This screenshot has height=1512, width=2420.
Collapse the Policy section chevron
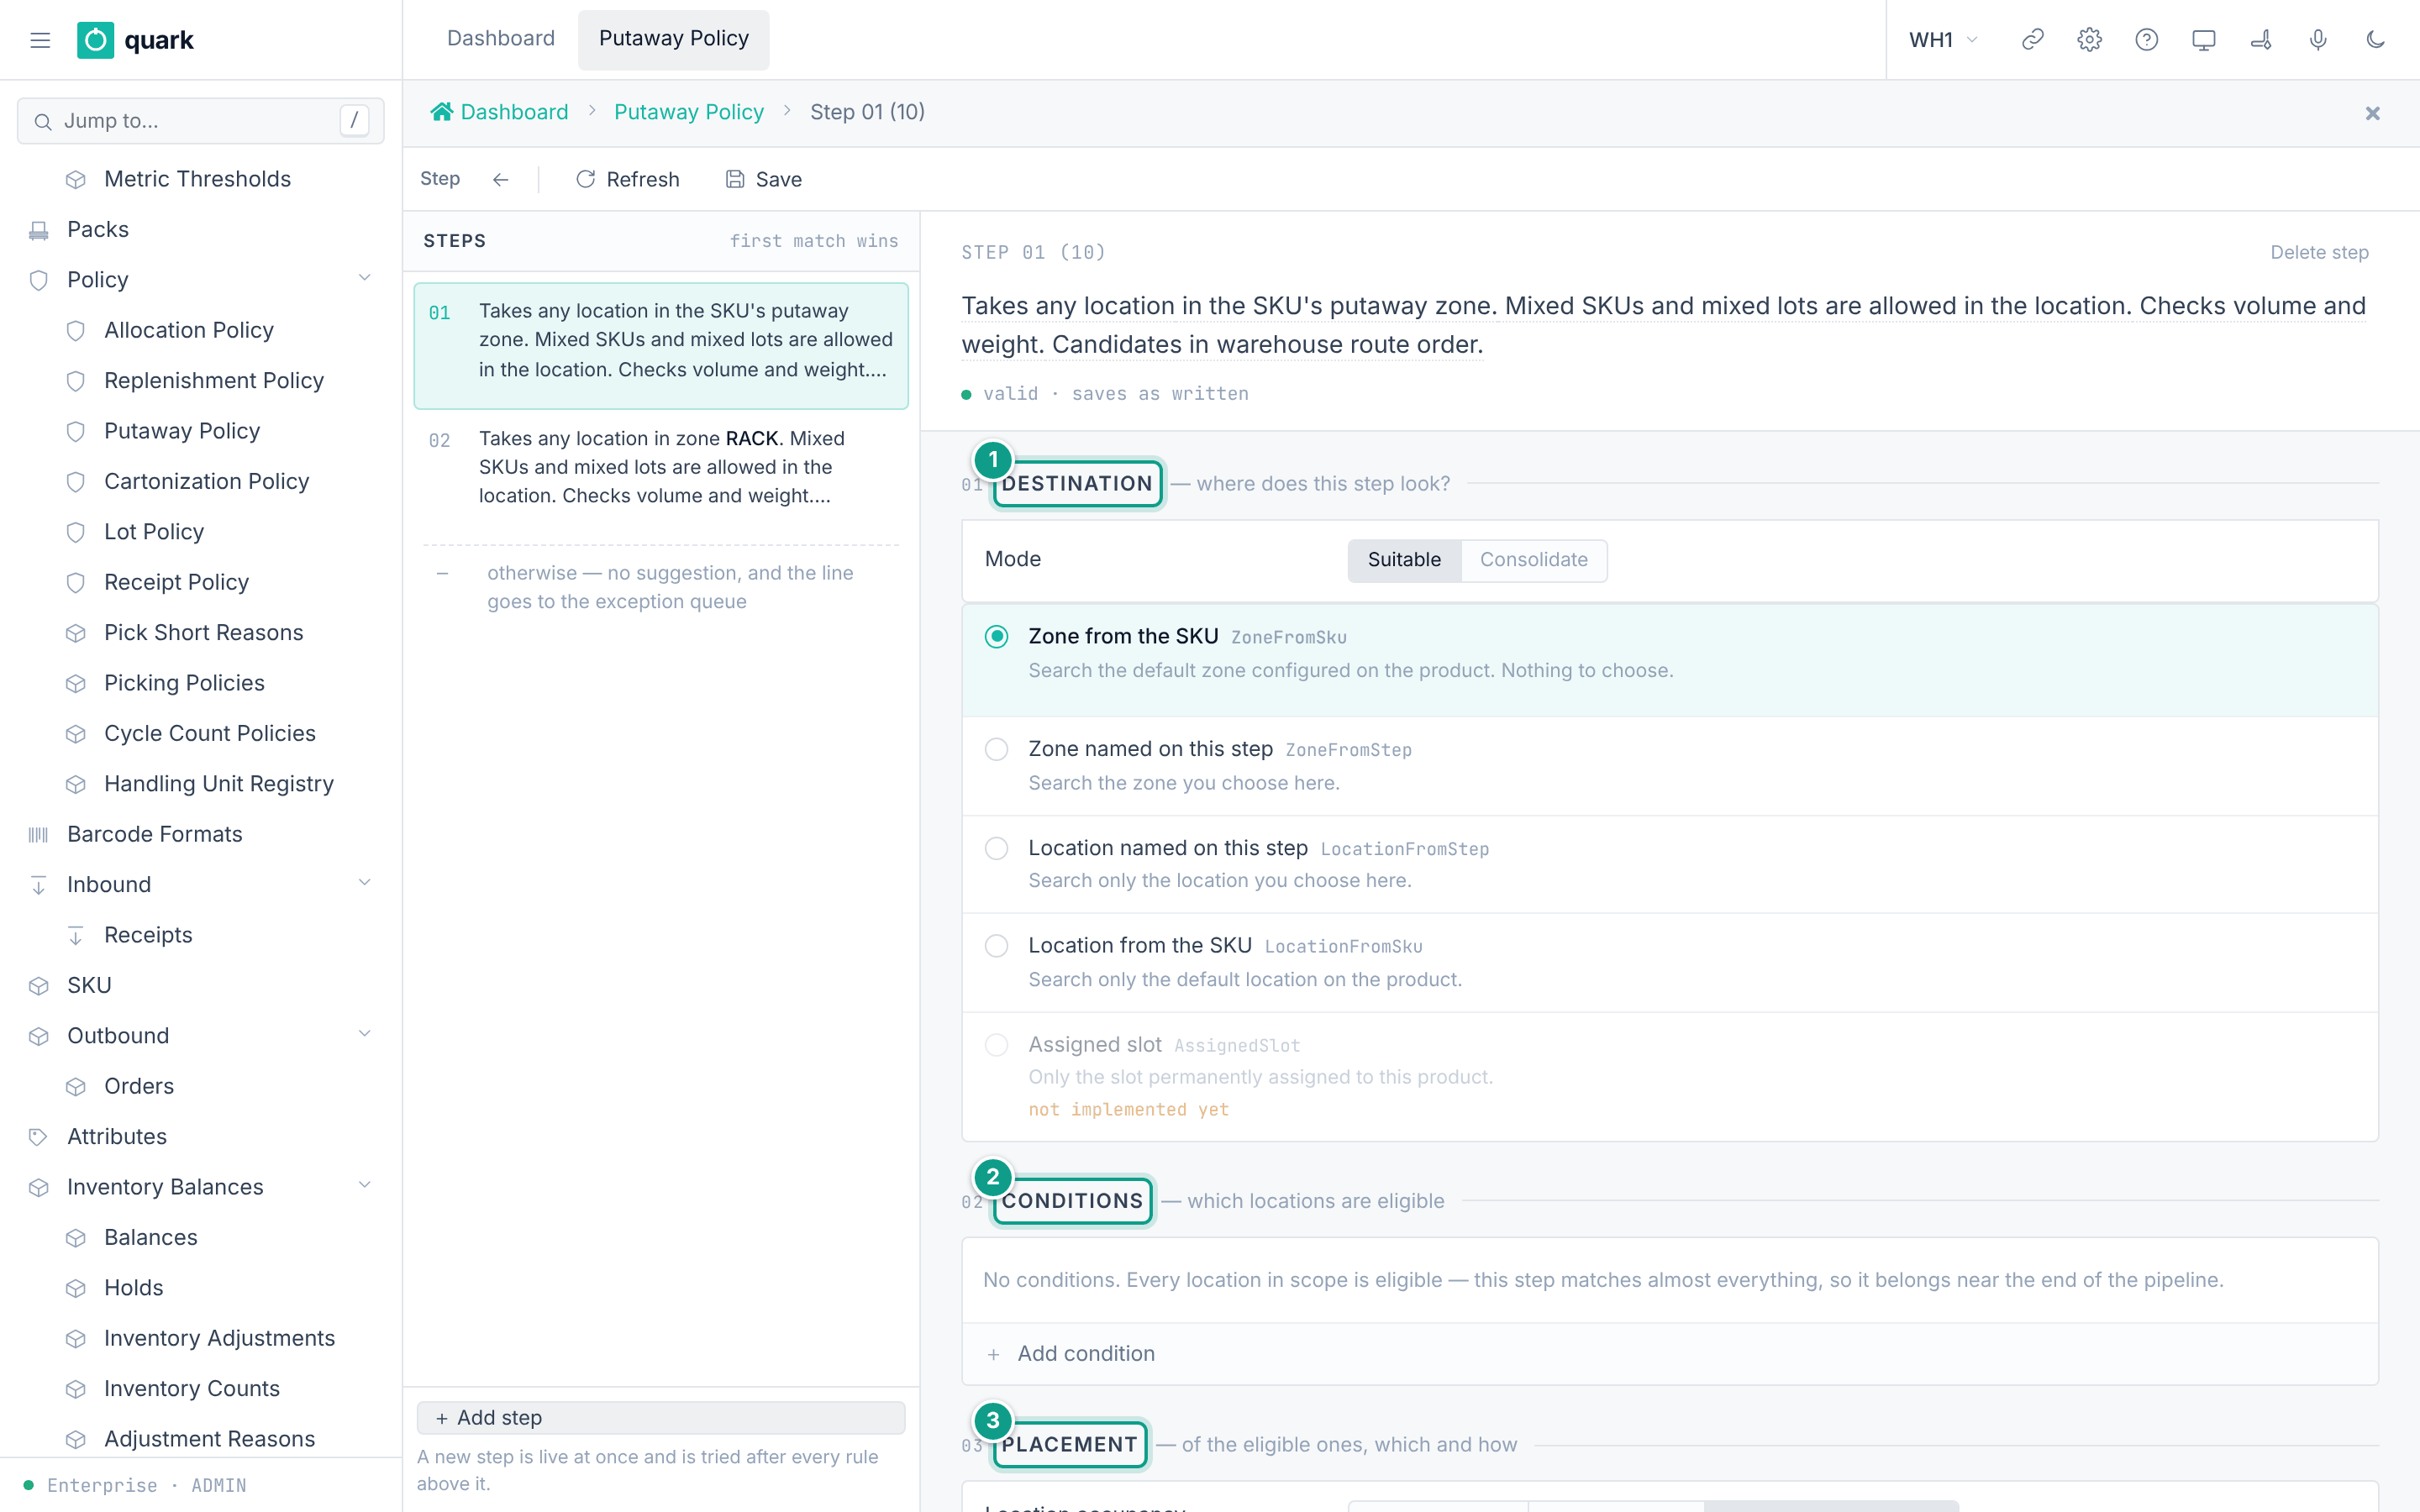click(x=365, y=279)
